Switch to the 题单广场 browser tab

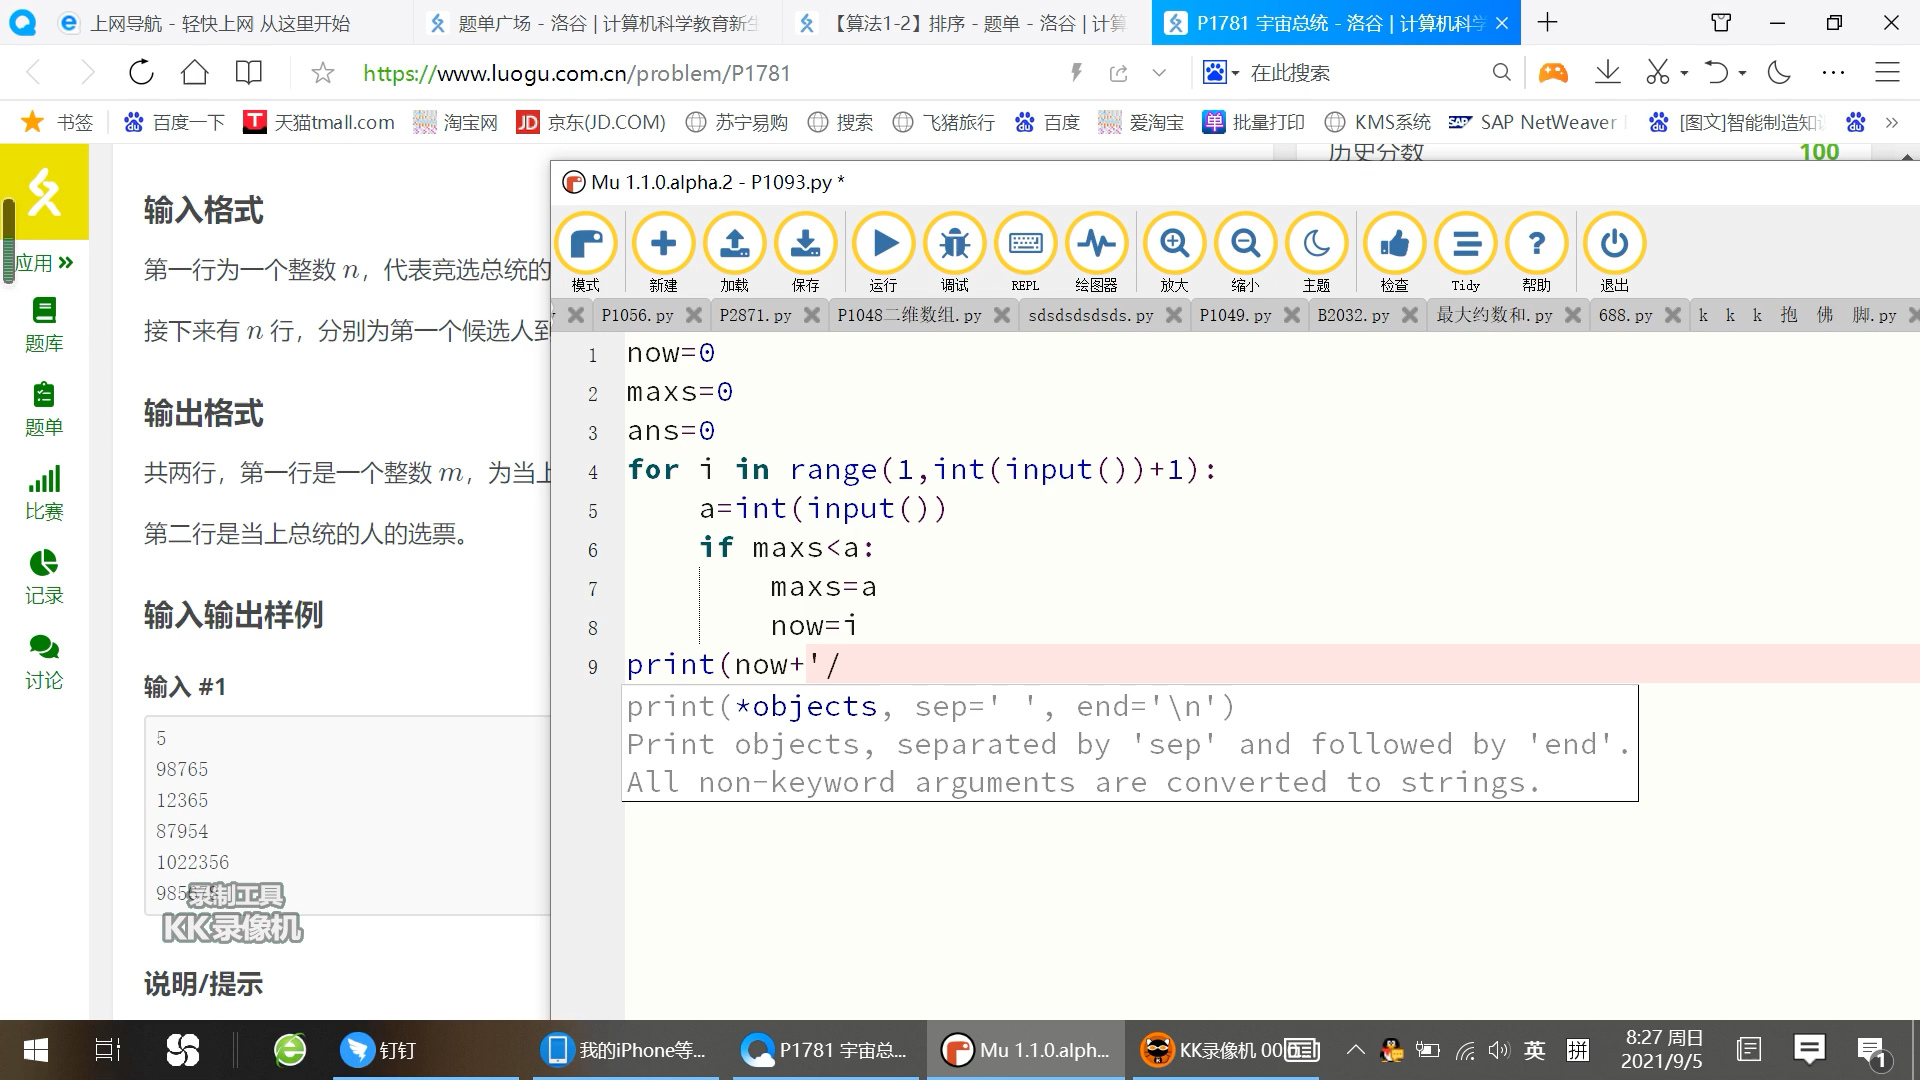pos(600,23)
